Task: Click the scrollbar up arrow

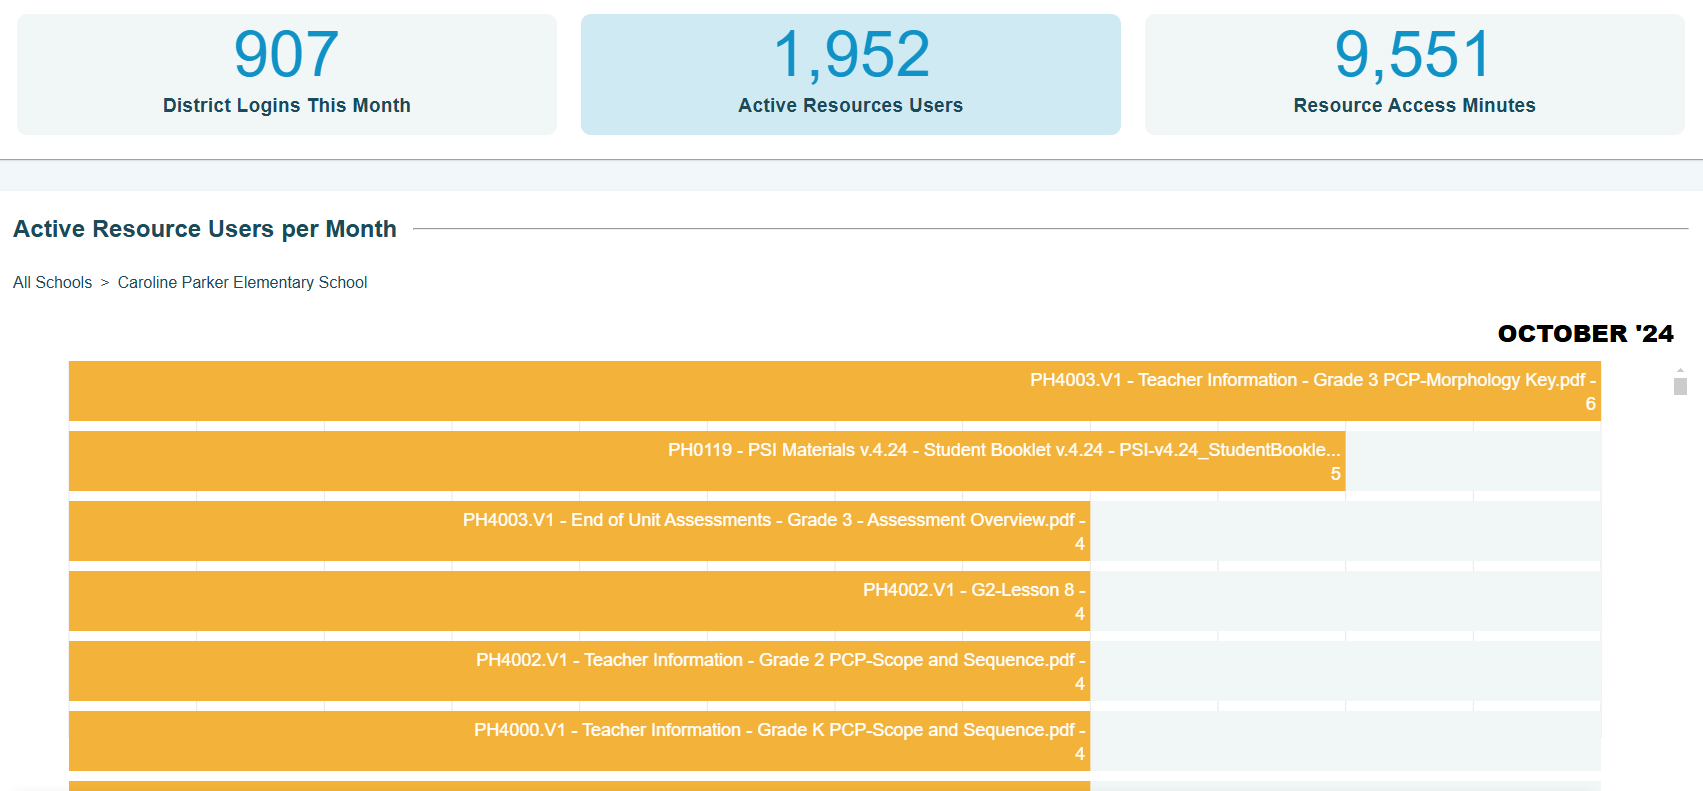Action: (x=1680, y=370)
